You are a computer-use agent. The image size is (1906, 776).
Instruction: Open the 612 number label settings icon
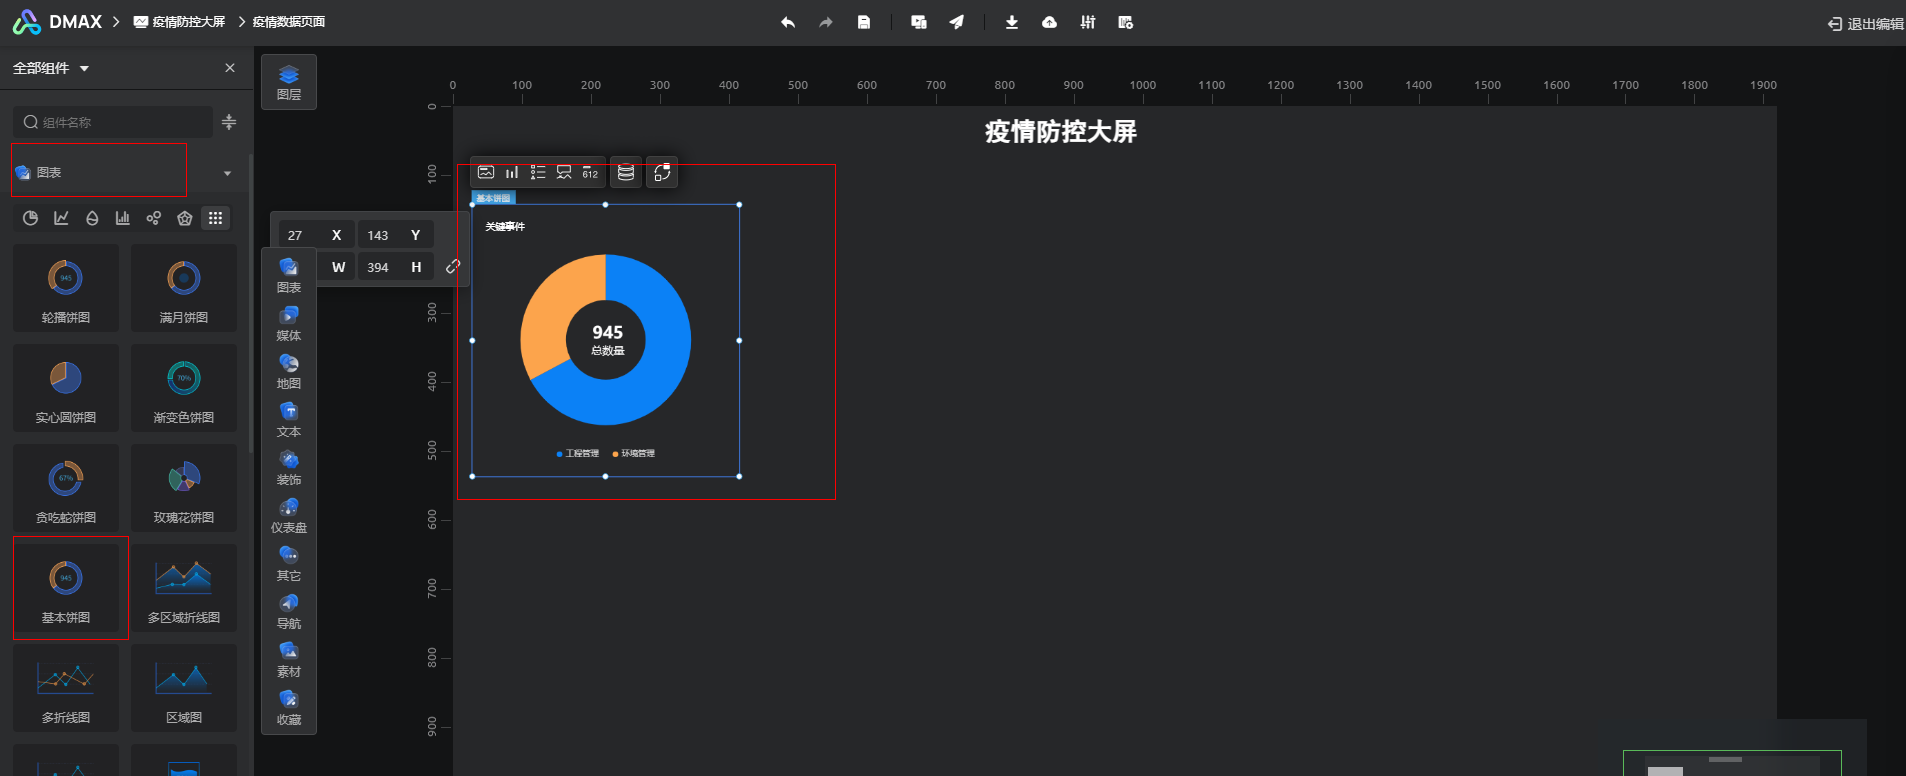tap(590, 172)
